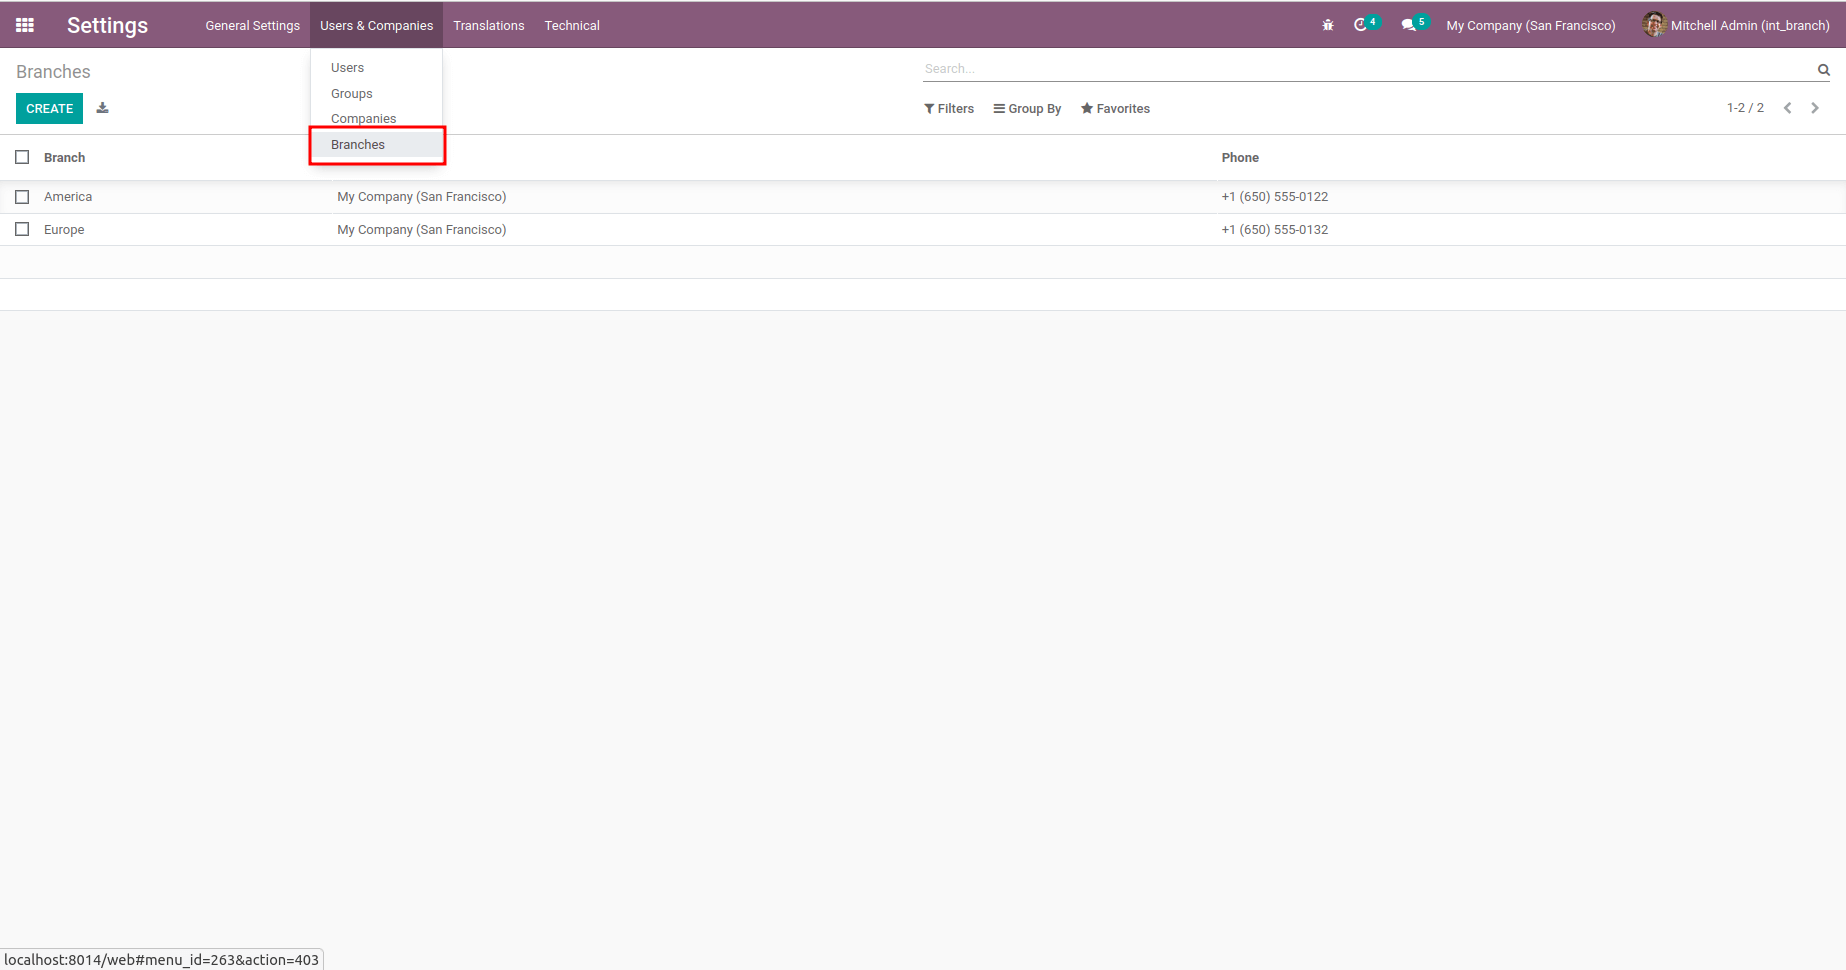1846x970 pixels.
Task: Click the CREATE button
Action: coord(49,108)
